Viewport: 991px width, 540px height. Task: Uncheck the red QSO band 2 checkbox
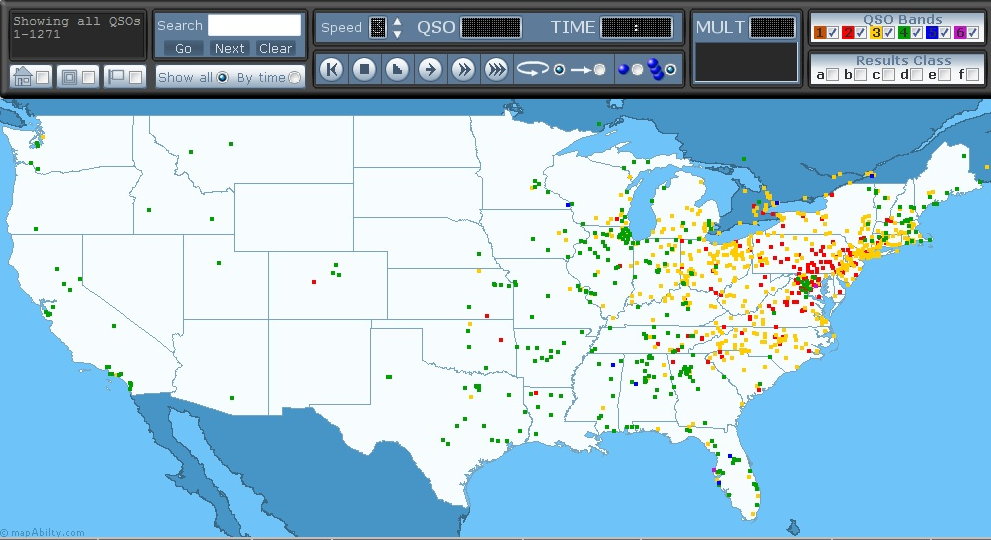pyautogui.click(x=860, y=33)
